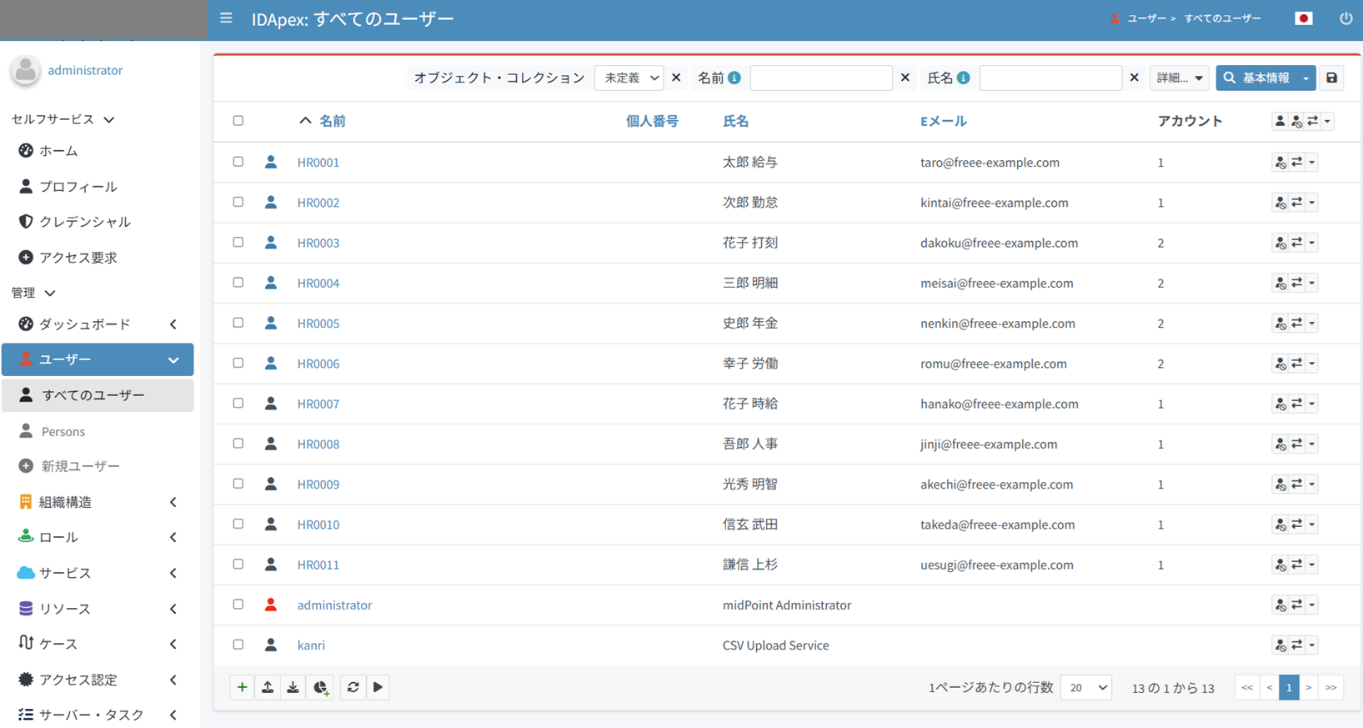Screen dimensions: 1363x728
Task: Select the checkbox for the kanri user
Action: (x=238, y=645)
